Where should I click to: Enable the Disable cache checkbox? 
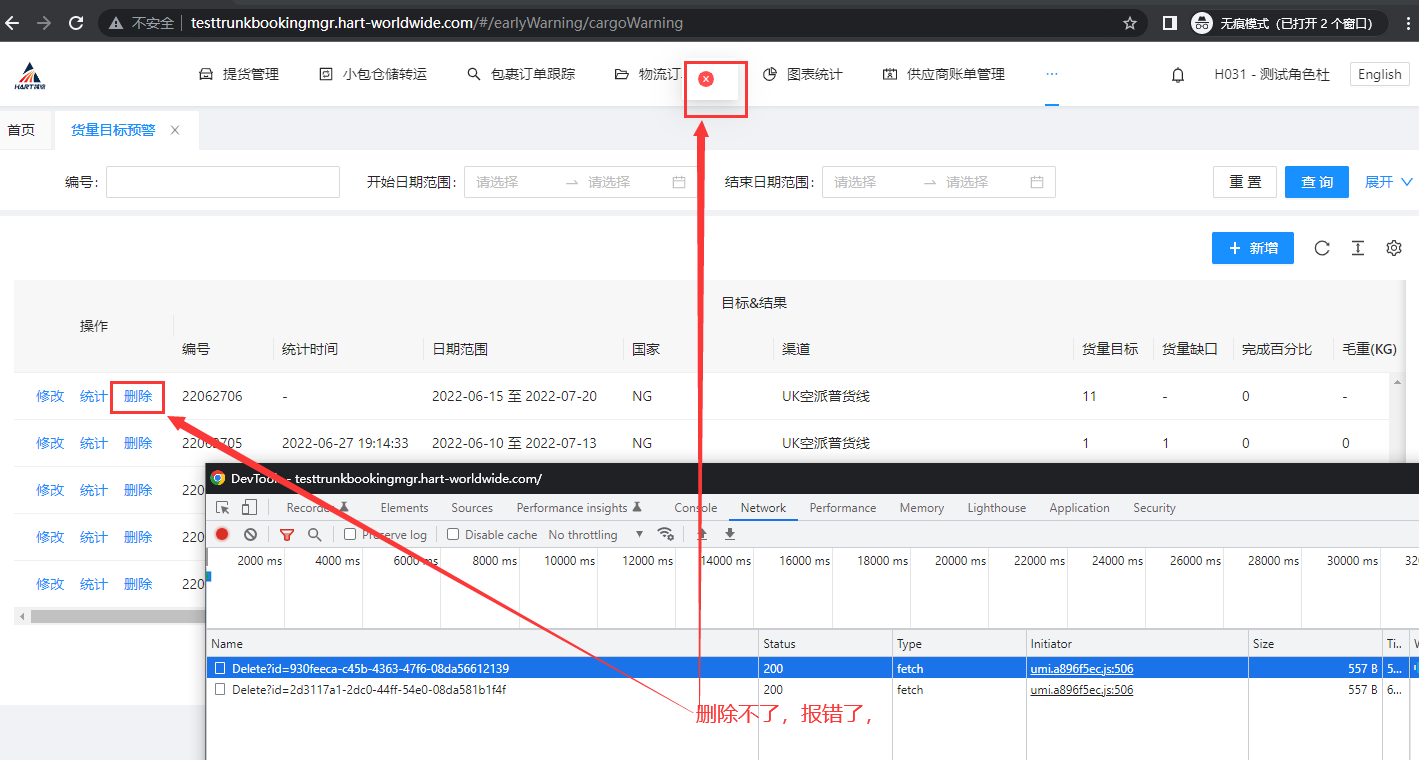coord(453,535)
